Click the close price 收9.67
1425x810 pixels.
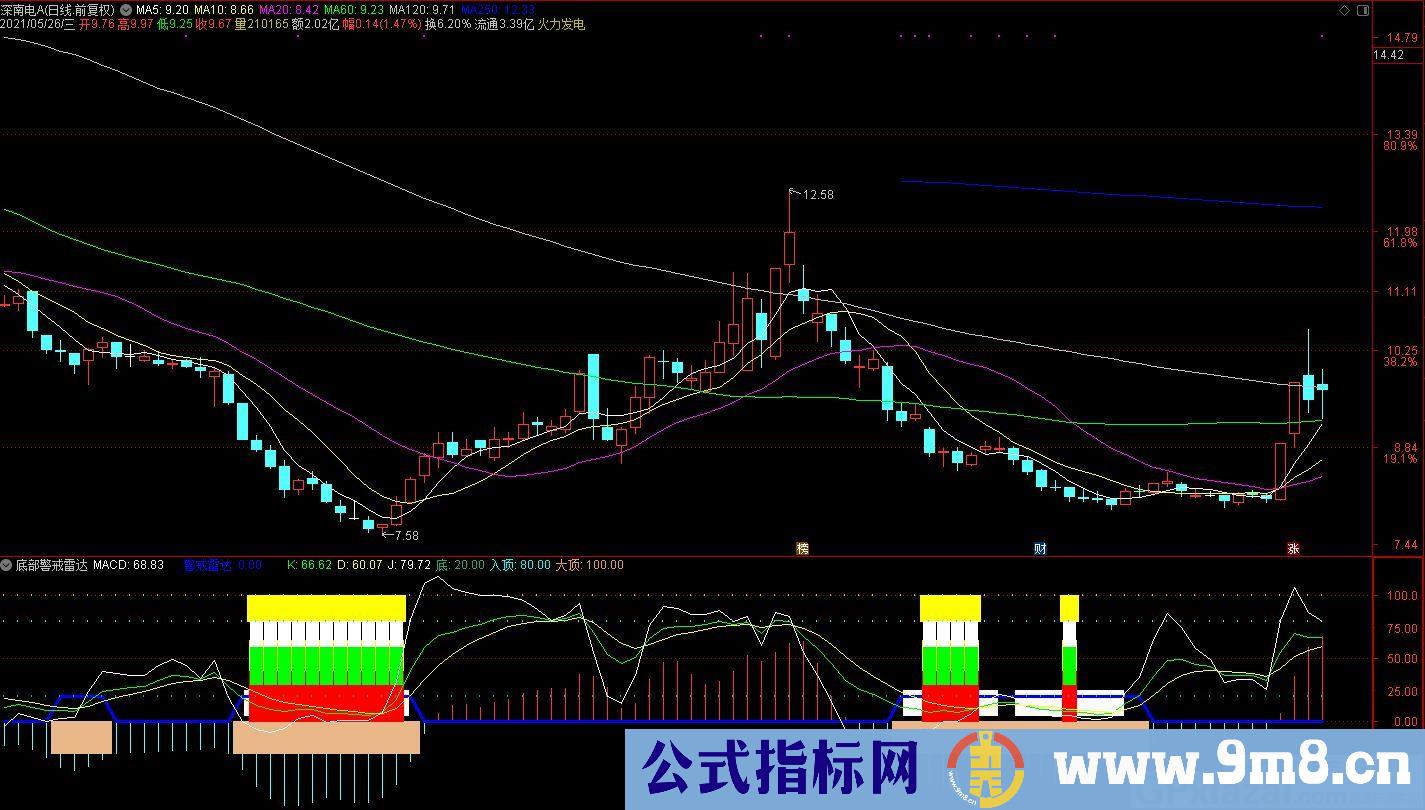[213, 24]
